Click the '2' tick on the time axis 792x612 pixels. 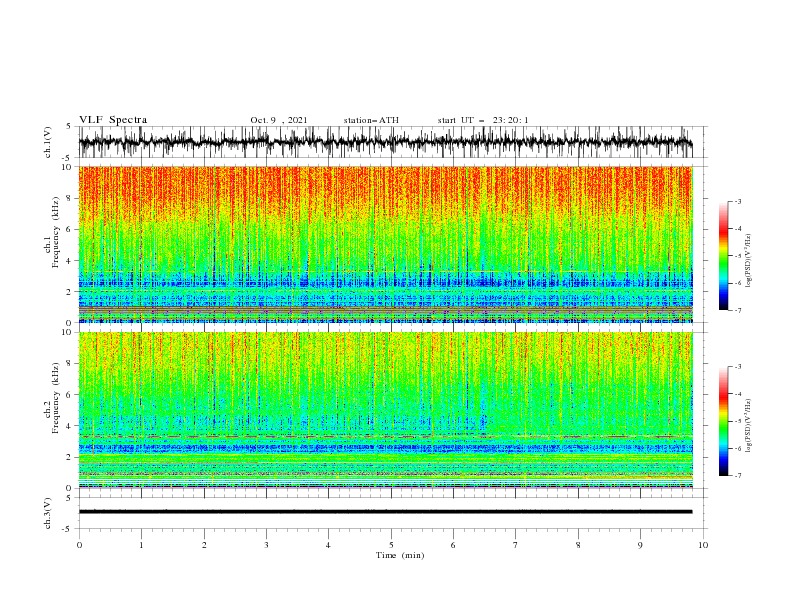[204, 545]
